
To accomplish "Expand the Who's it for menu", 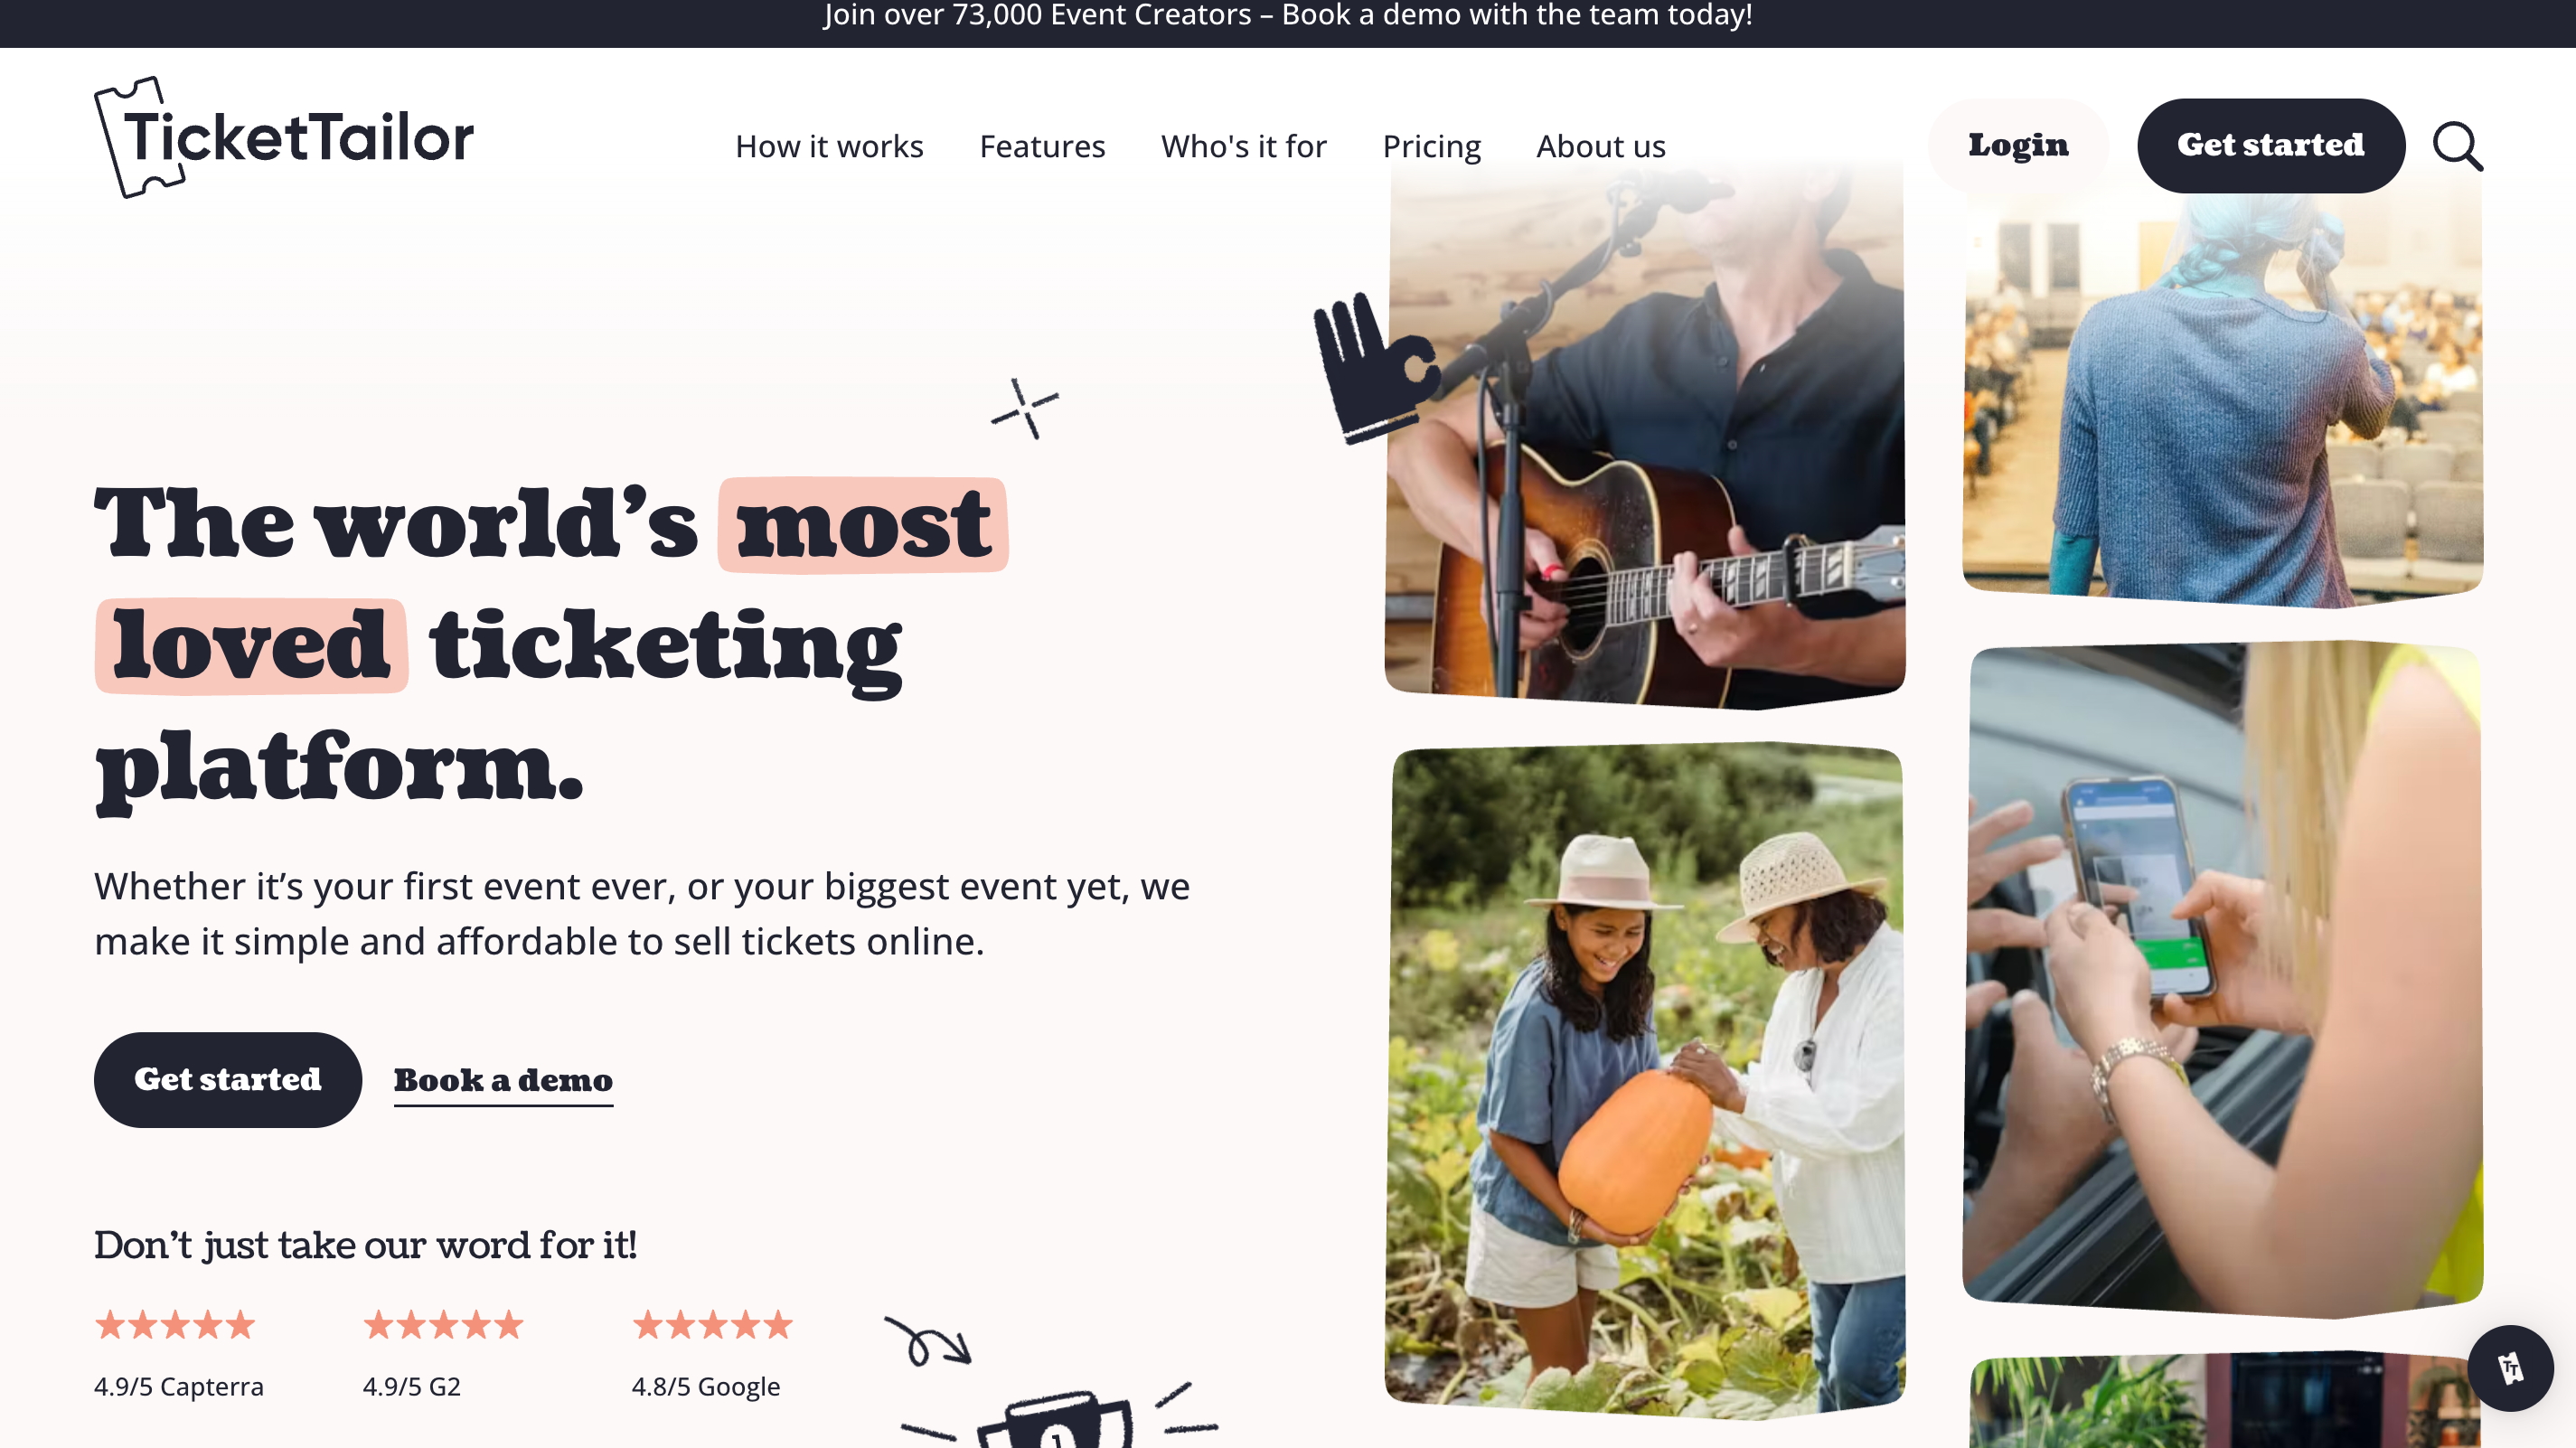I will (x=1243, y=146).
